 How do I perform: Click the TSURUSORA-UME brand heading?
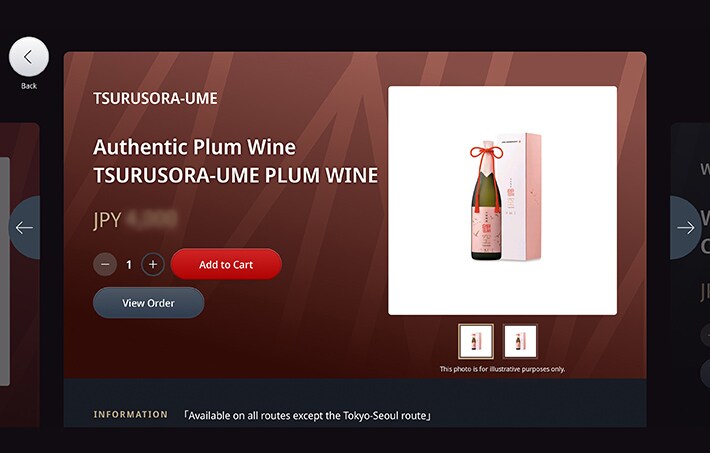tap(155, 98)
